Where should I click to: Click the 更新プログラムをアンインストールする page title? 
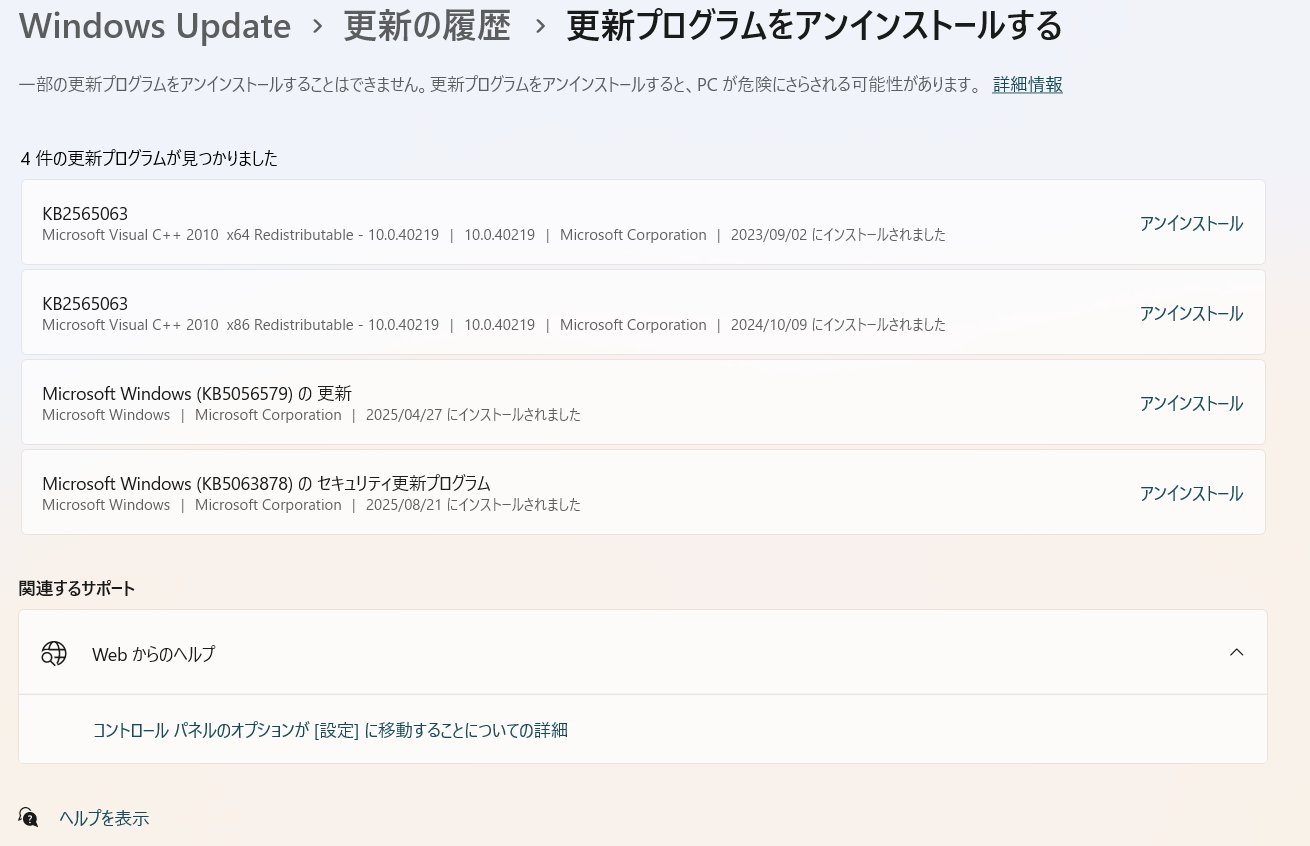[814, 27]
